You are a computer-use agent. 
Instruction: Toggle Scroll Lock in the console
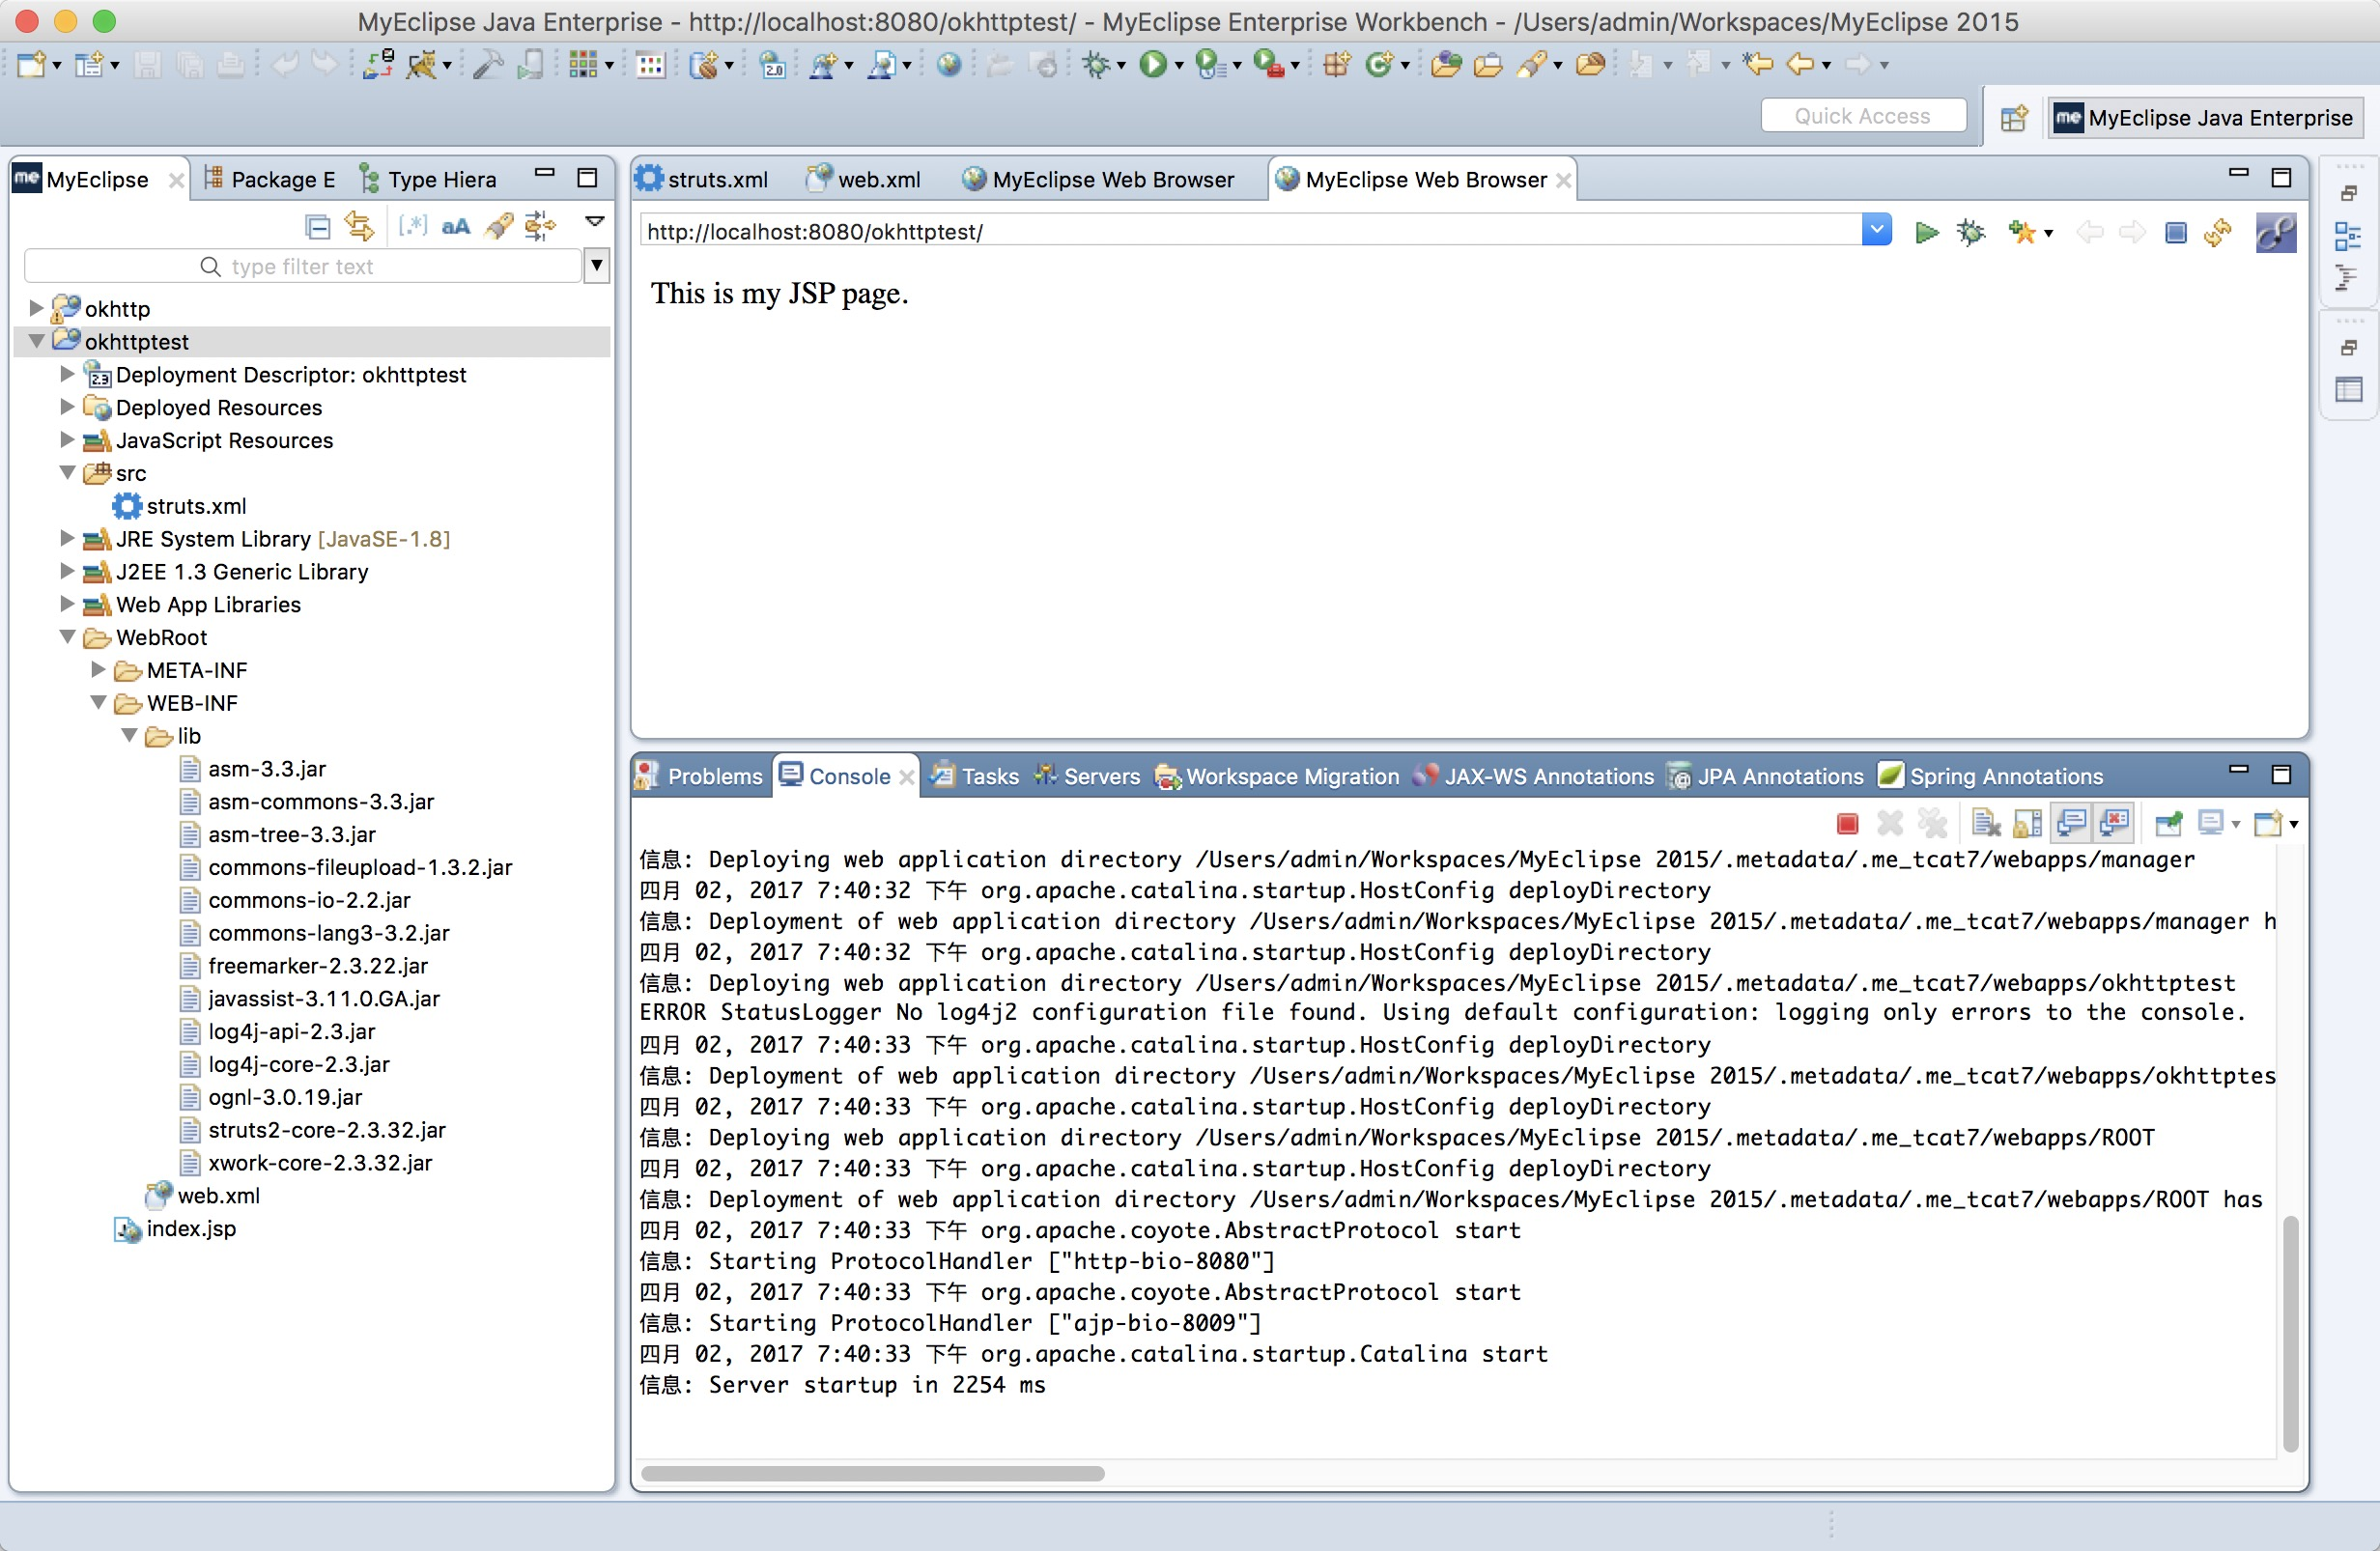pos(2027,823)
